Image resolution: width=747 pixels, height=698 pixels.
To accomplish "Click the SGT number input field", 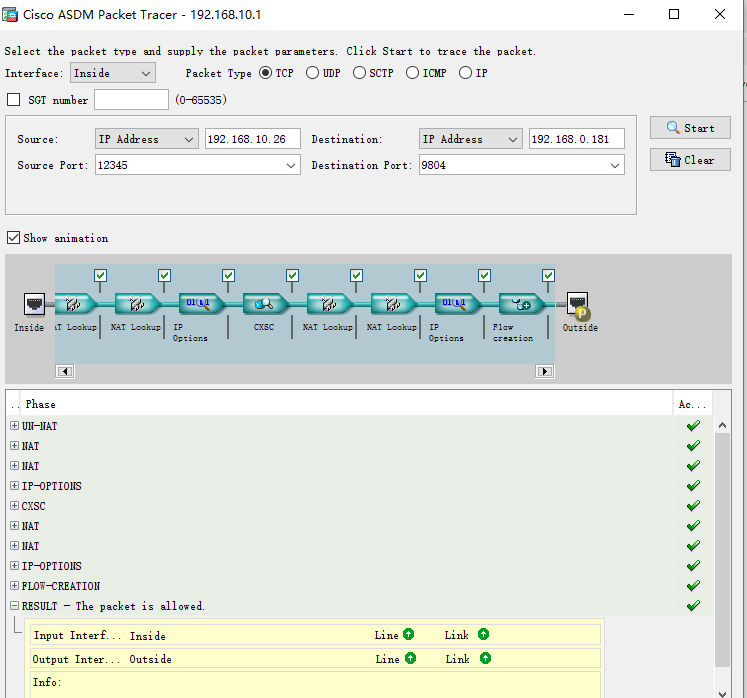I will 131,100.
